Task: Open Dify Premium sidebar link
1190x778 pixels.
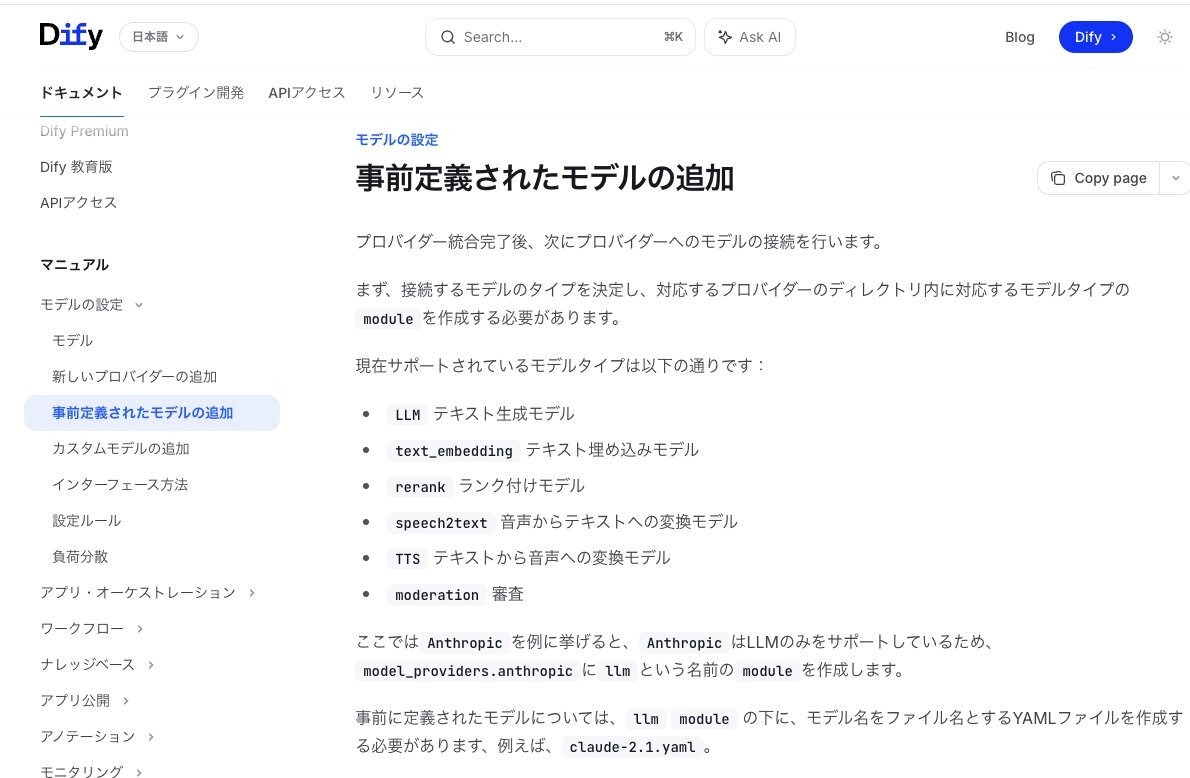Action: [x=84, y=131]
